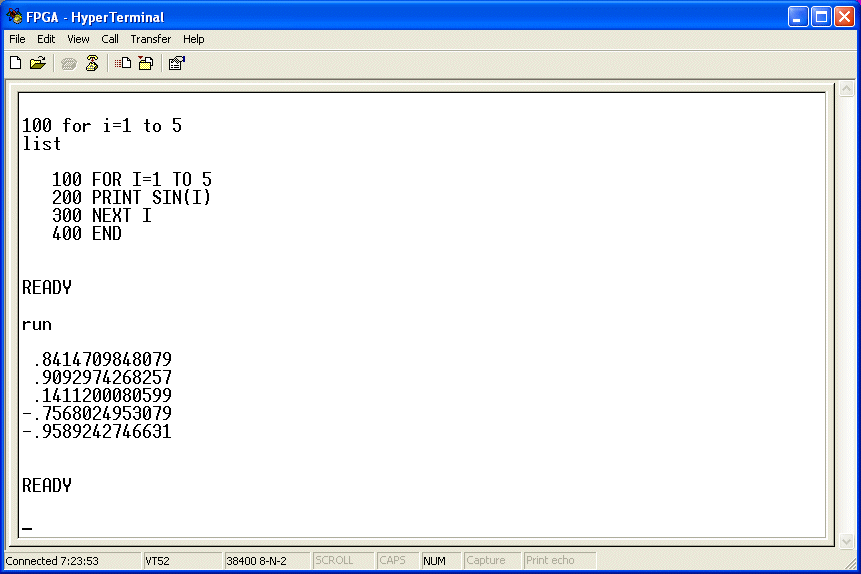Disconnect using the yellow phone icon
This screenshot has height=574, width=861.
click(92, 63)
